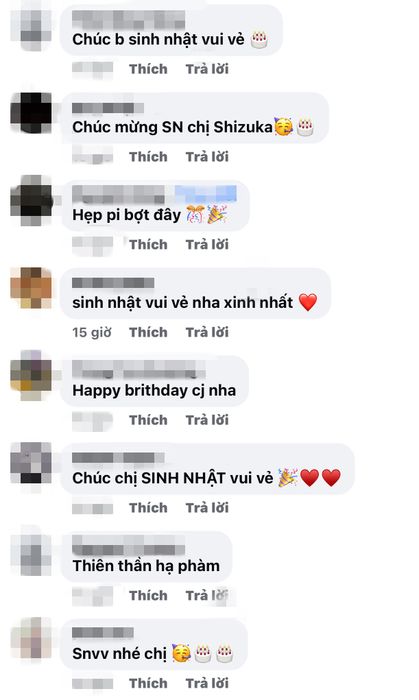Reply to the "Hẹp pi bợt đây" comment

tap(207, 244)
